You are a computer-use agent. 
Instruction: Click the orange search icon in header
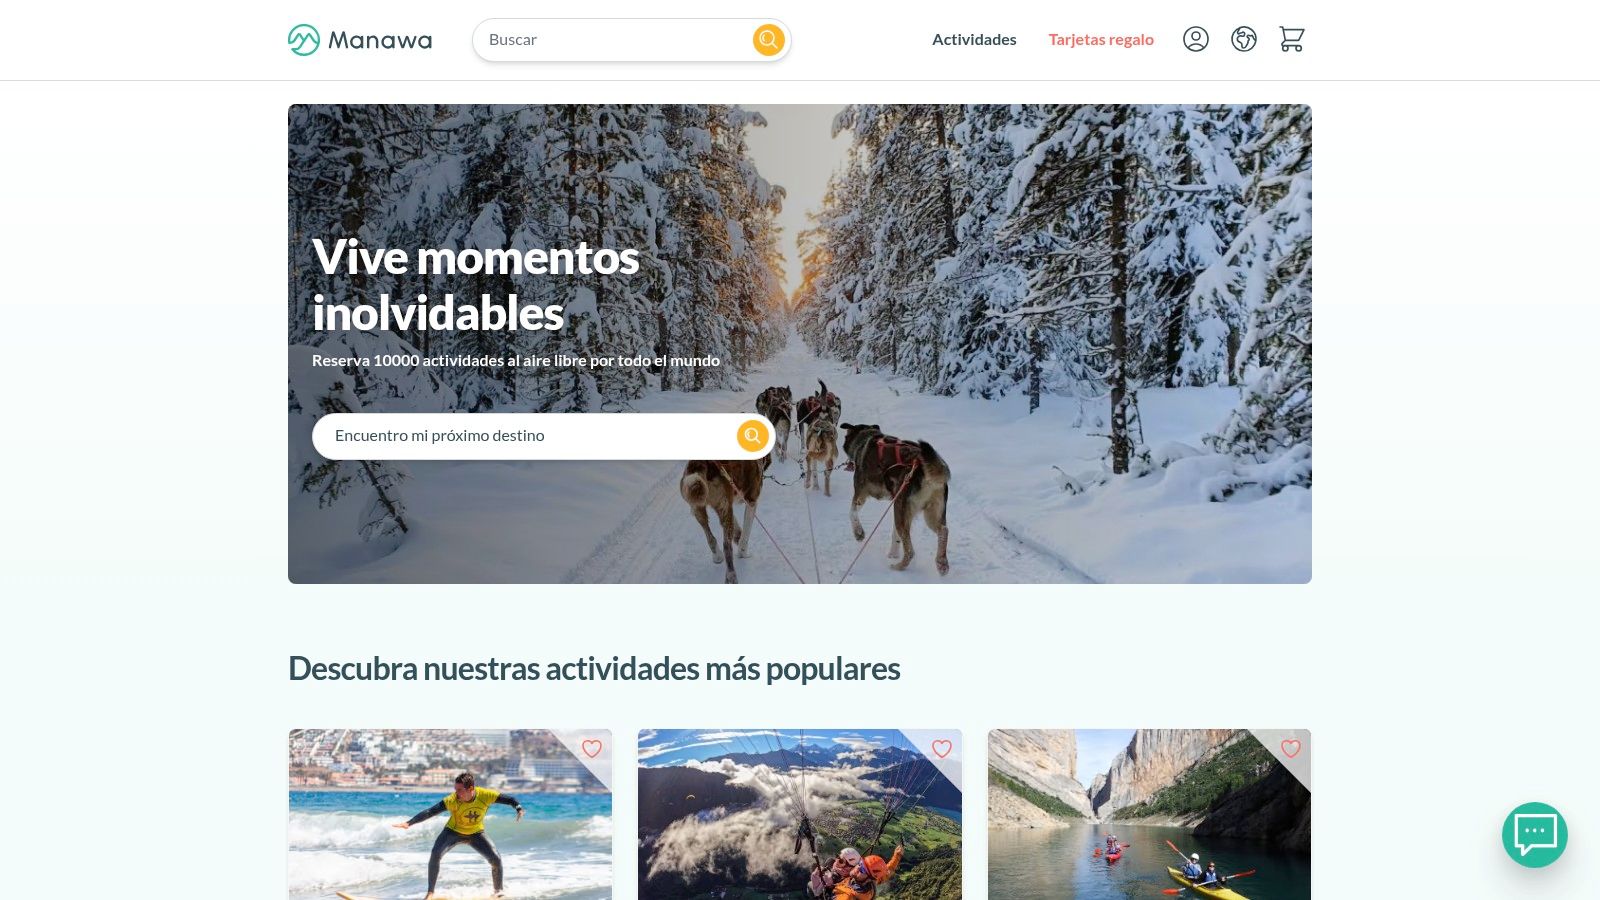pyautogui.click(x=768, y=40)
